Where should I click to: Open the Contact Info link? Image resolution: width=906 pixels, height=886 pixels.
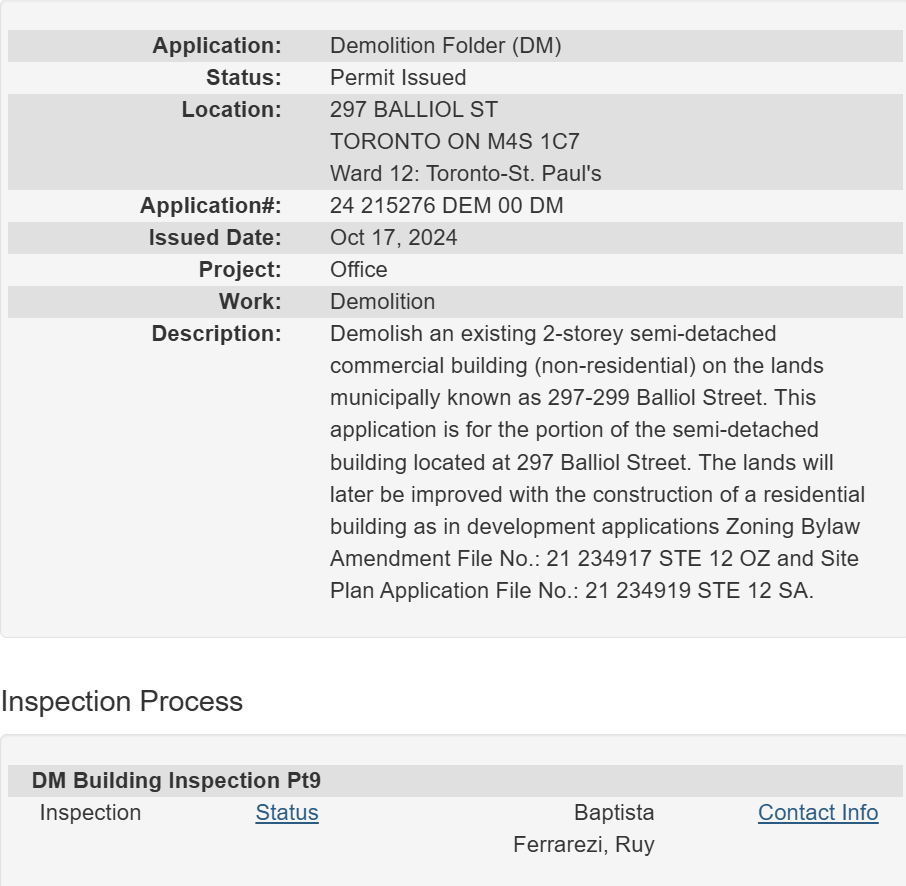pyautogui.click(x=817, y=813)
